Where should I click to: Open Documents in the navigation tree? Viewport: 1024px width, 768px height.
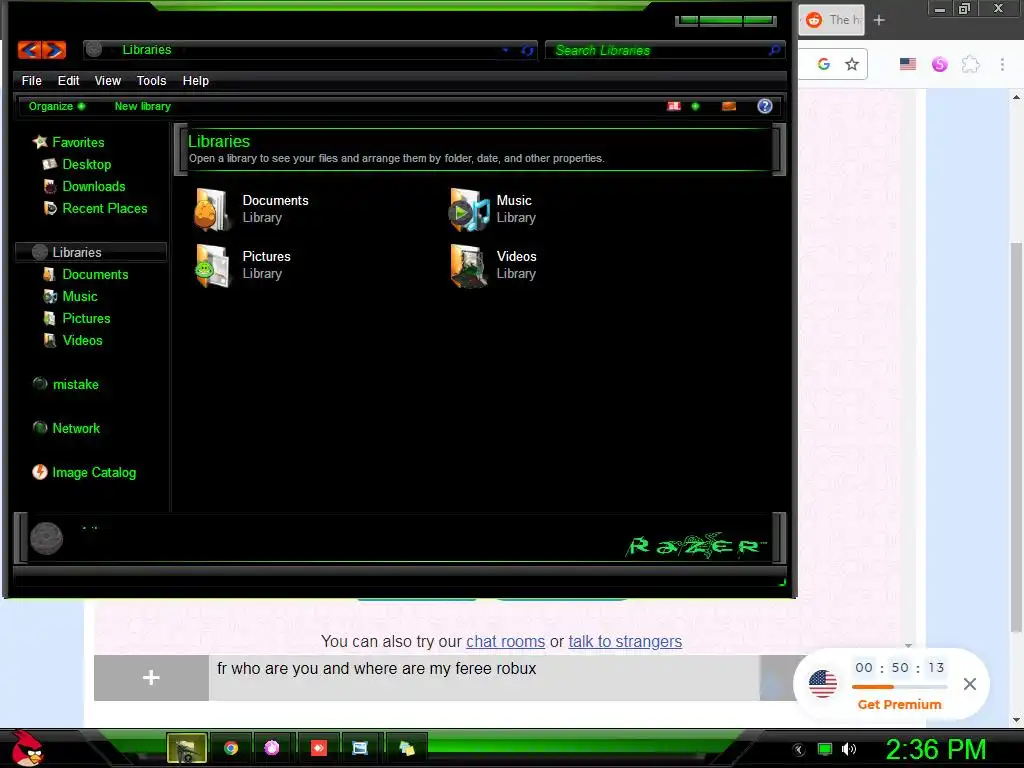[86, 274]
